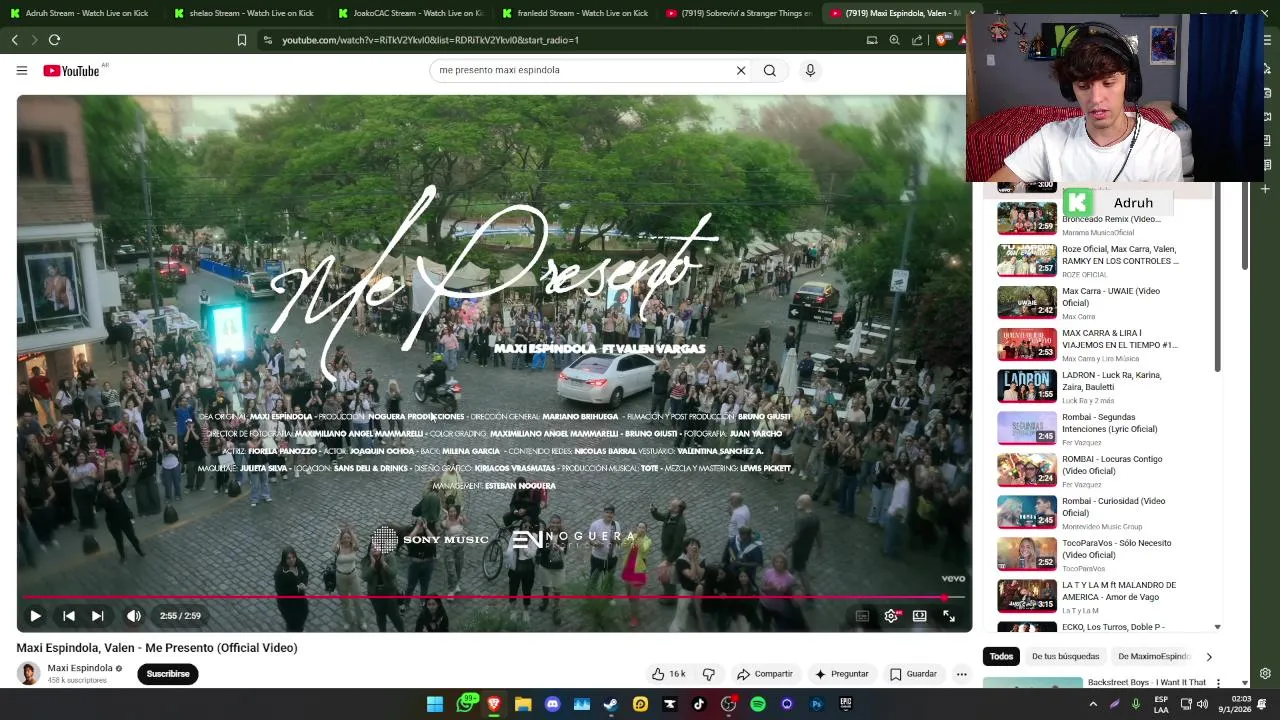The width and height of the screenshot is (1280, 720).
Task: Toggle subtitles in the player
Action: tap(862, 616)
